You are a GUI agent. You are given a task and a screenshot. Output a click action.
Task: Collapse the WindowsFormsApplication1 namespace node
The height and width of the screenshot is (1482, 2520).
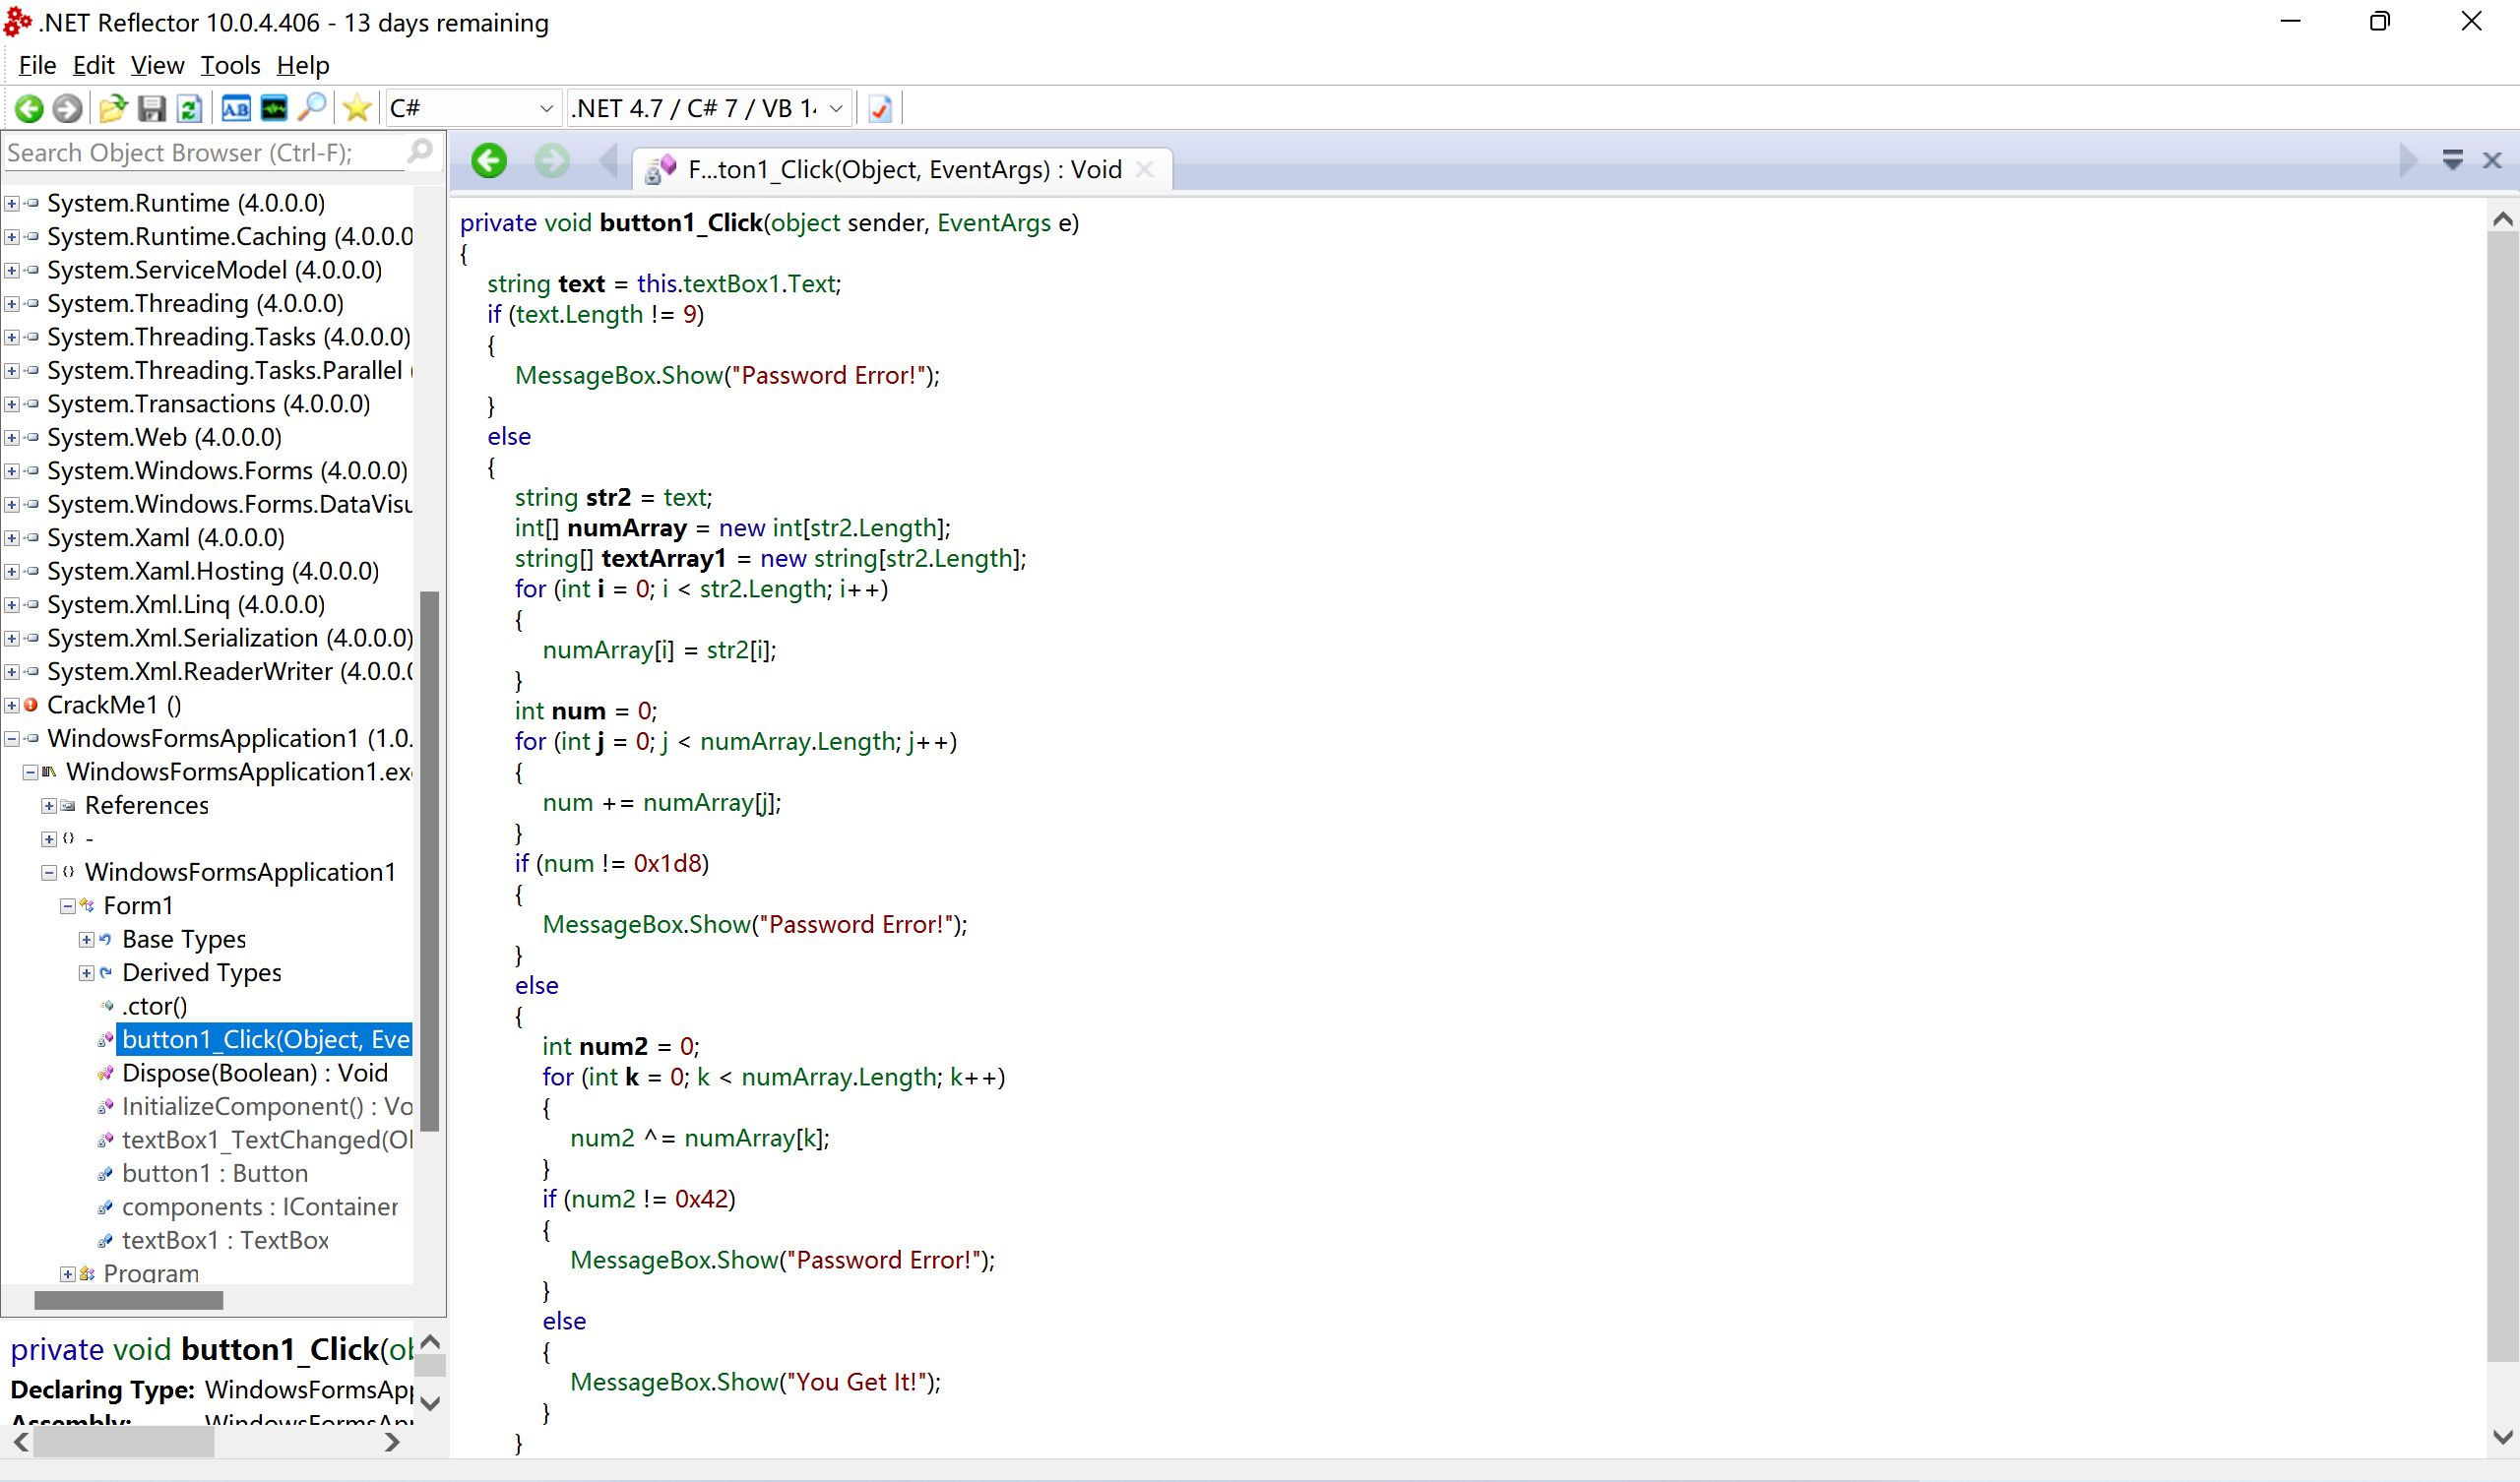coord(49,872)
